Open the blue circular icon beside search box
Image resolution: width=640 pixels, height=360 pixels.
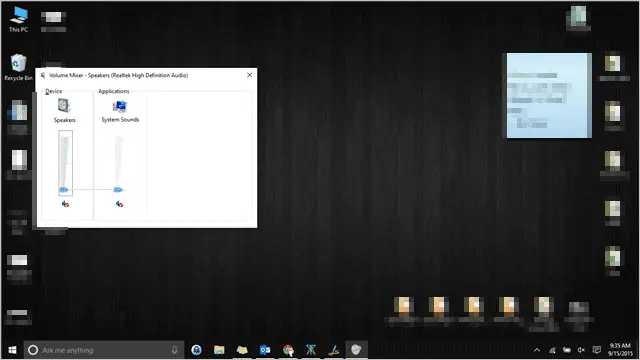[x=196, y=350]
